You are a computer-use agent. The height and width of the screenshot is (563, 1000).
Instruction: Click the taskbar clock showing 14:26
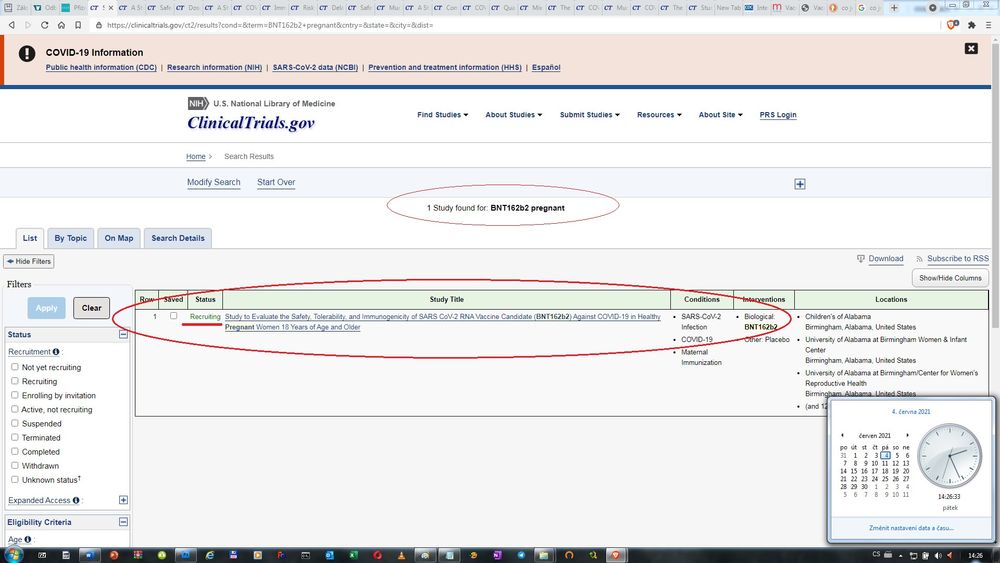coord(975,555)
